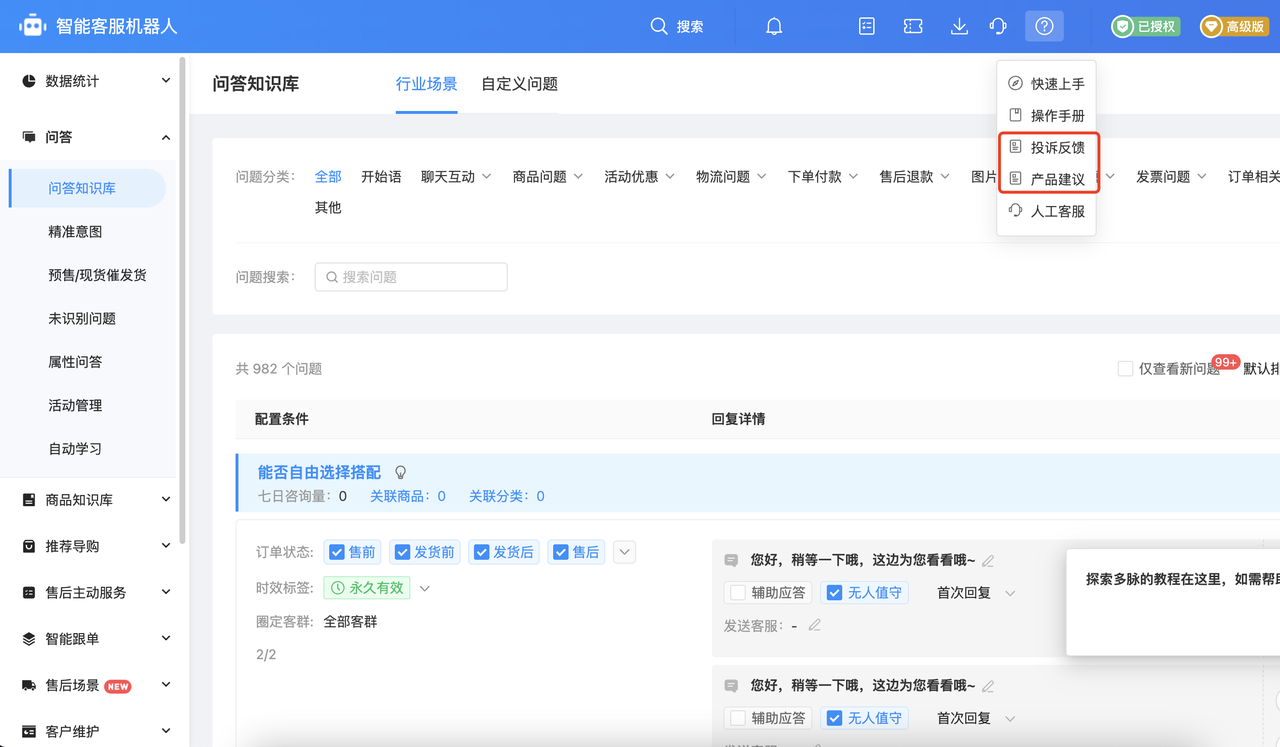Click the 已授权 shield badge
Screen dimensions: 1280x747
click(x=1145, y=27)
